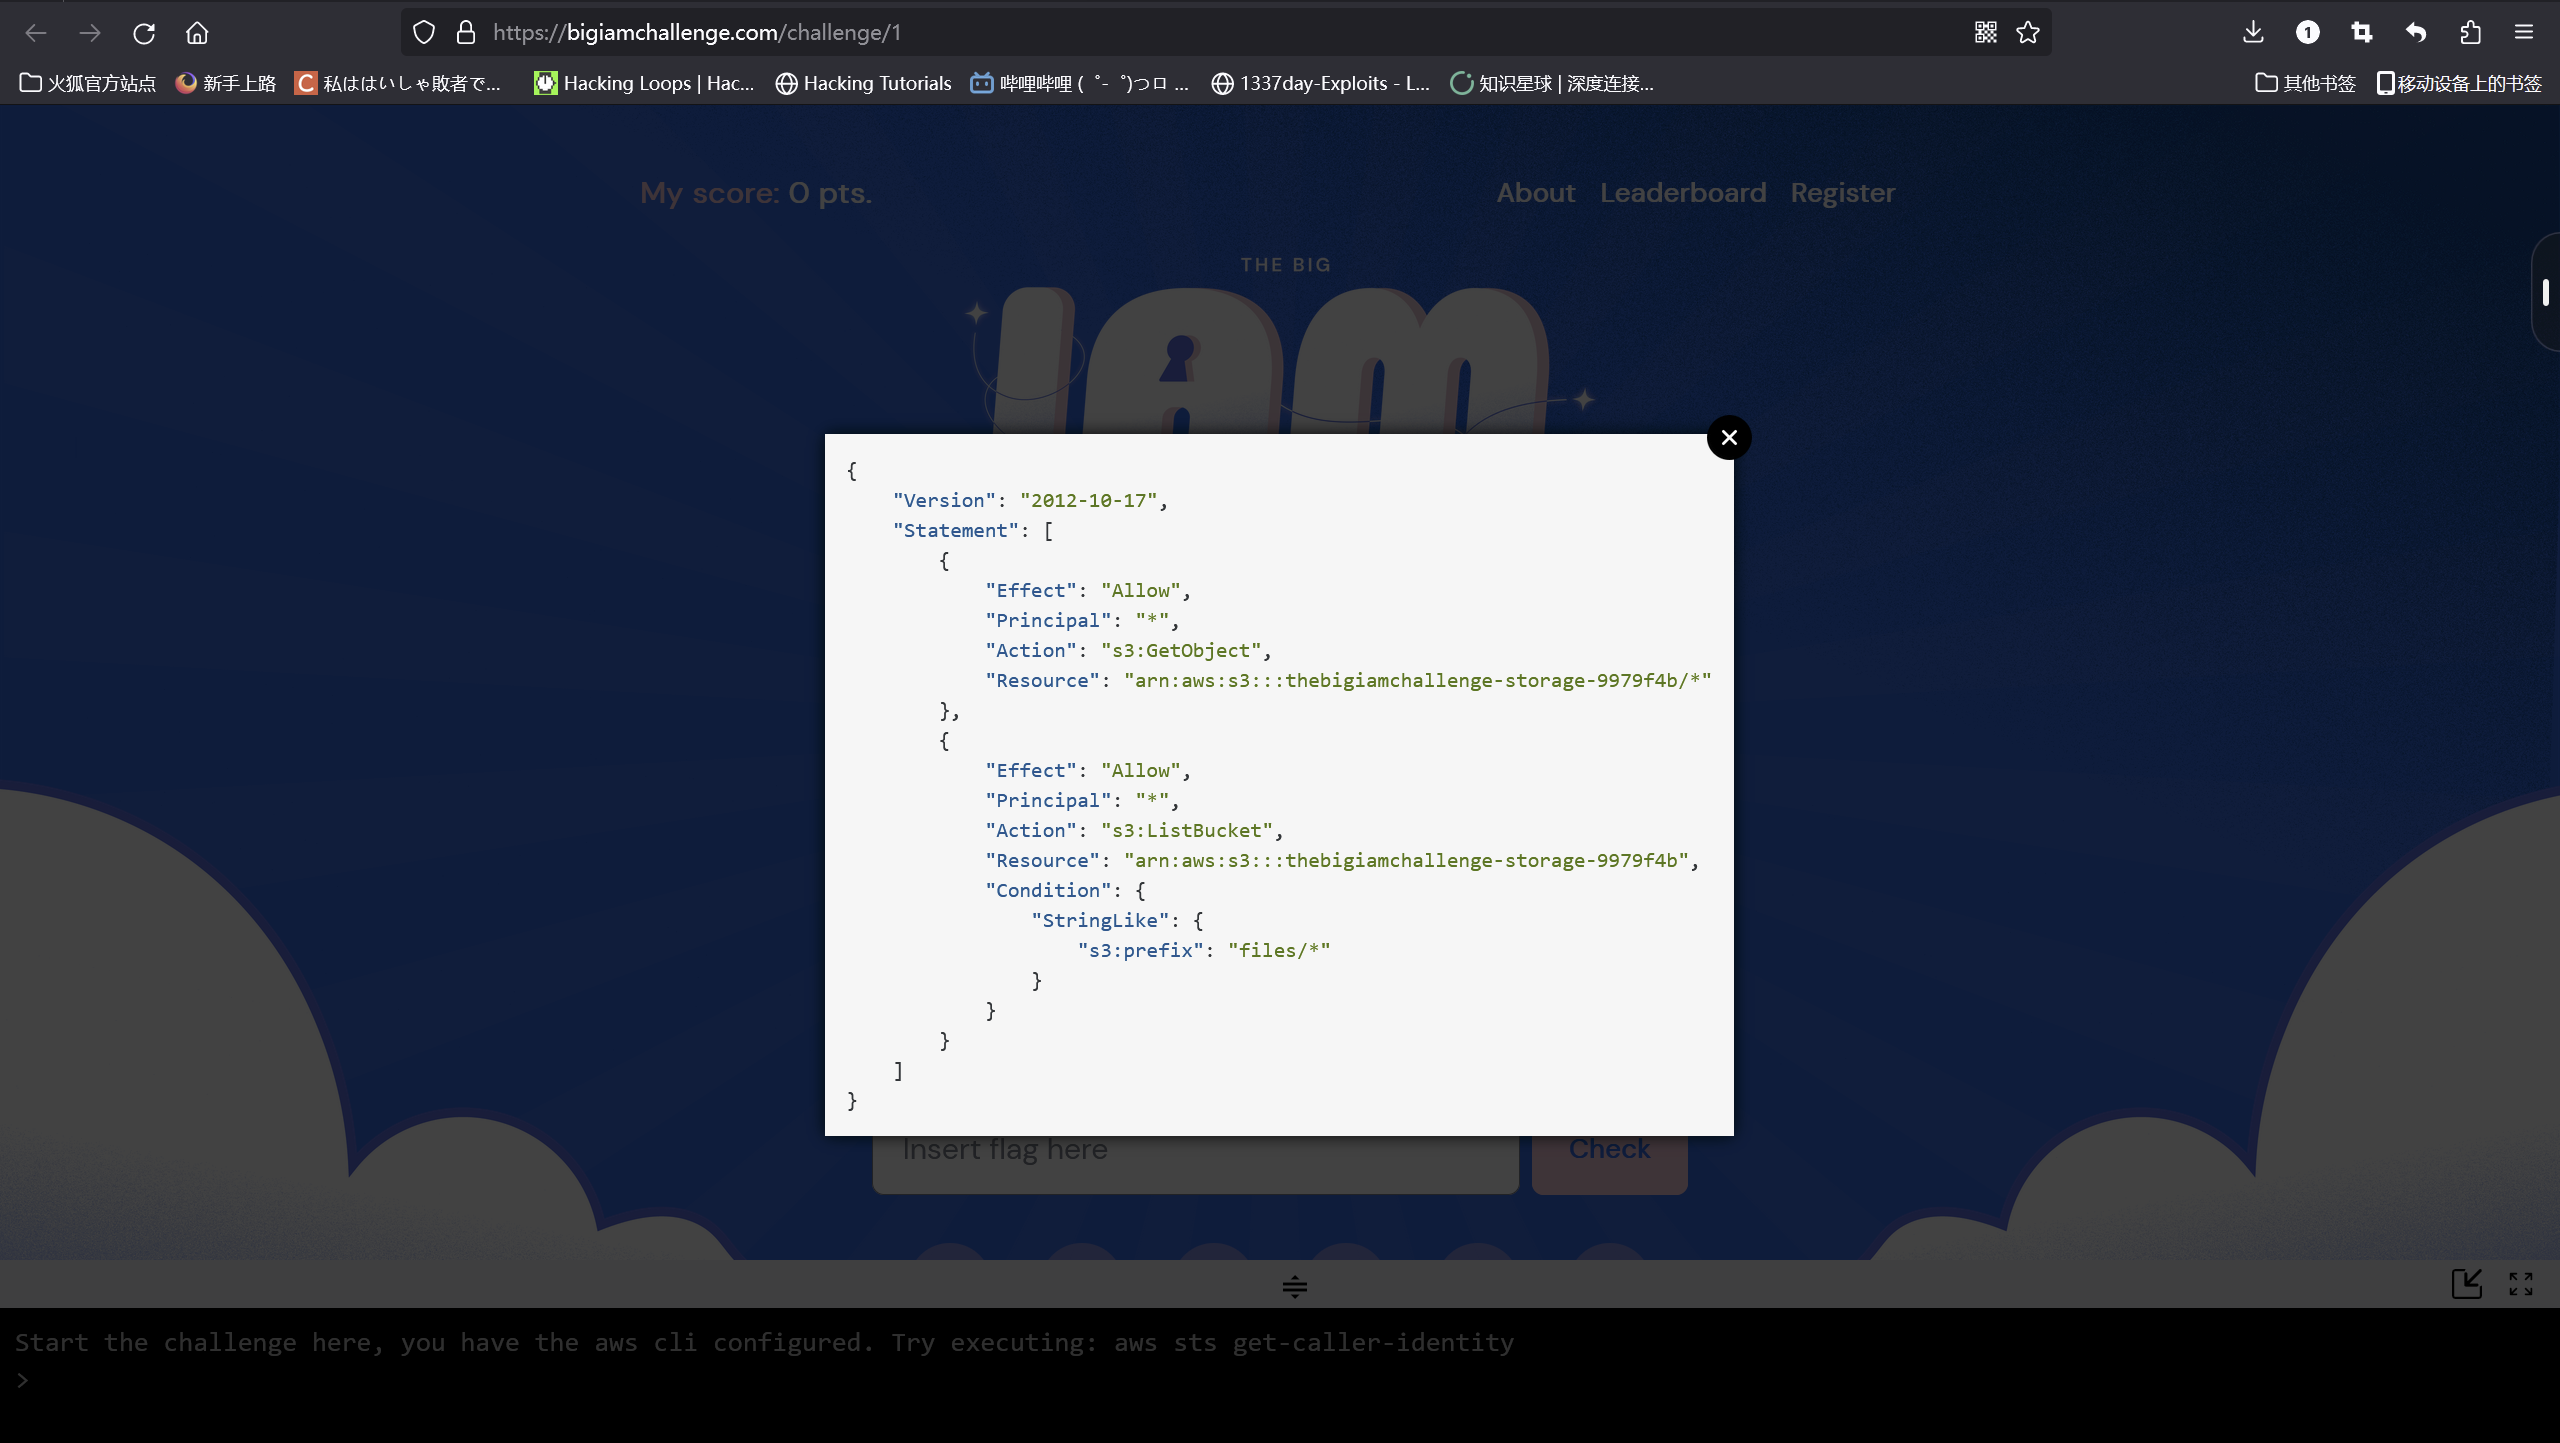Click the "s3:GetObject" action value
The width and height of the screenshot is (2560, 1443).
click(x=1181, y=650)
